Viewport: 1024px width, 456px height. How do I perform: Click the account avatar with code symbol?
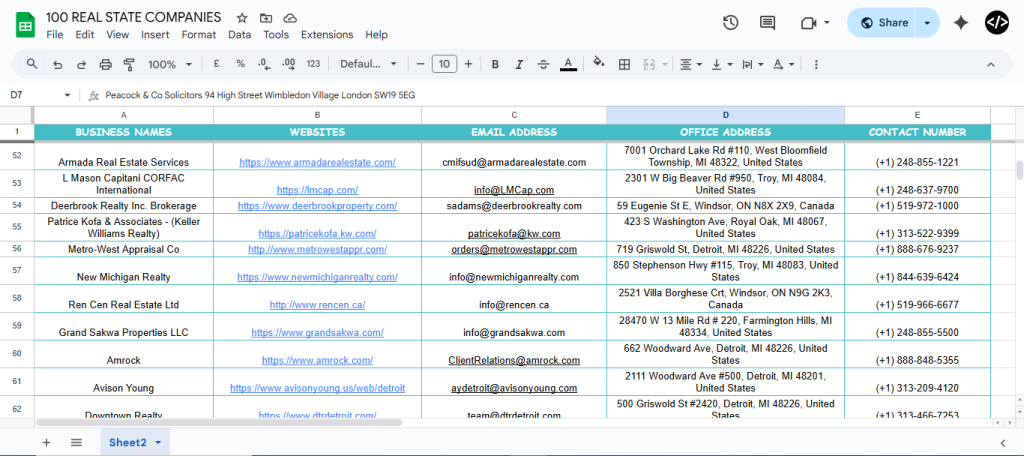[997, 23]
